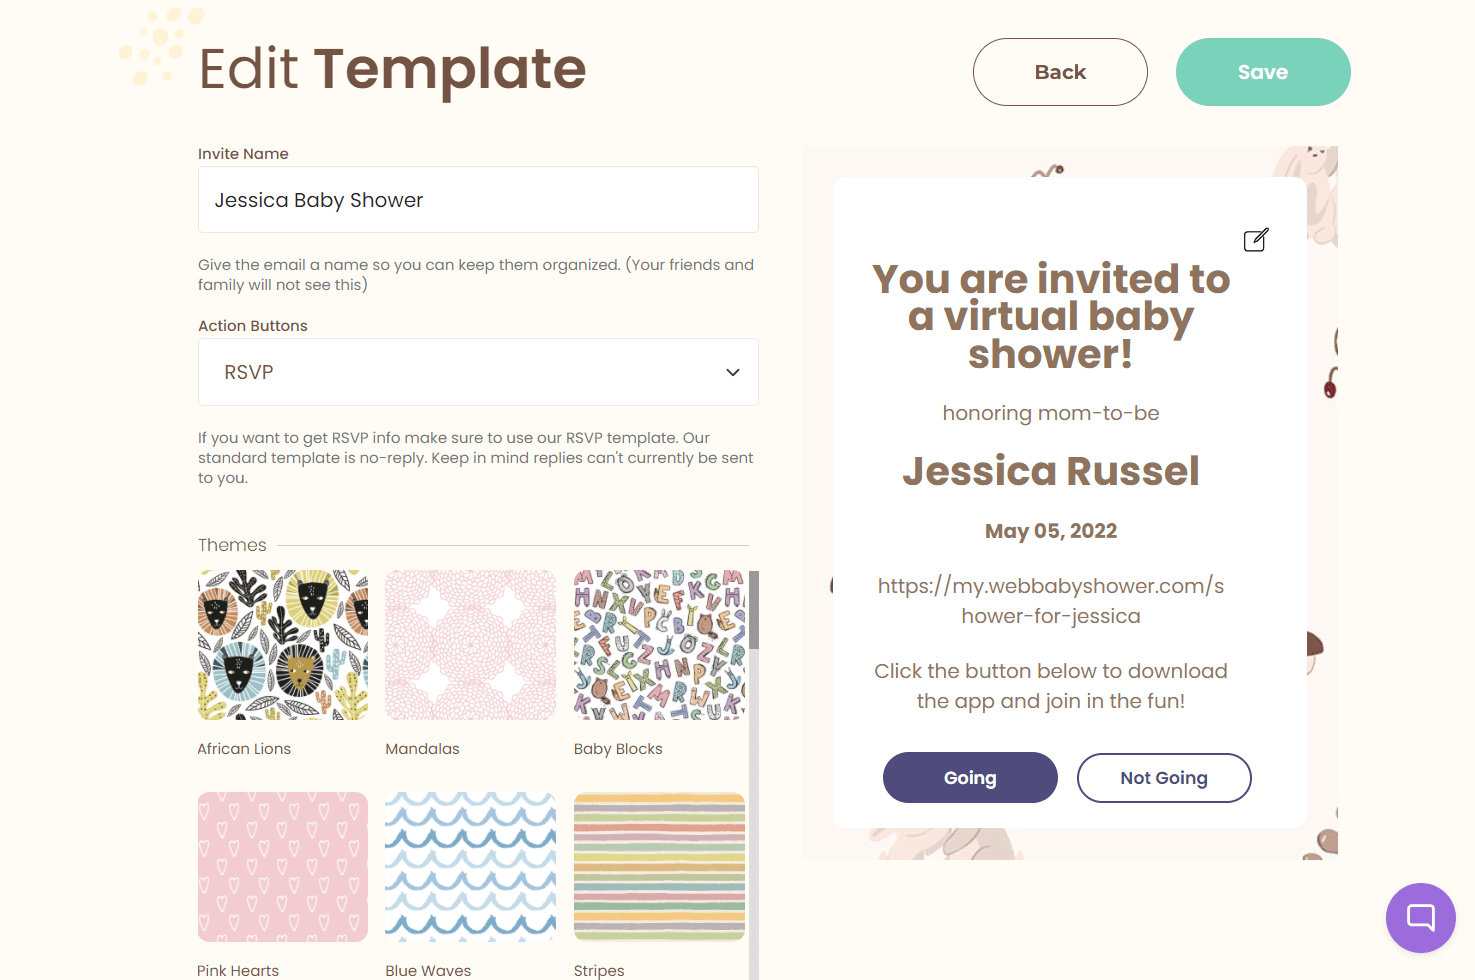Click the May 05, 2022 date text
1475x980 pixels.
coord(1051,531)
